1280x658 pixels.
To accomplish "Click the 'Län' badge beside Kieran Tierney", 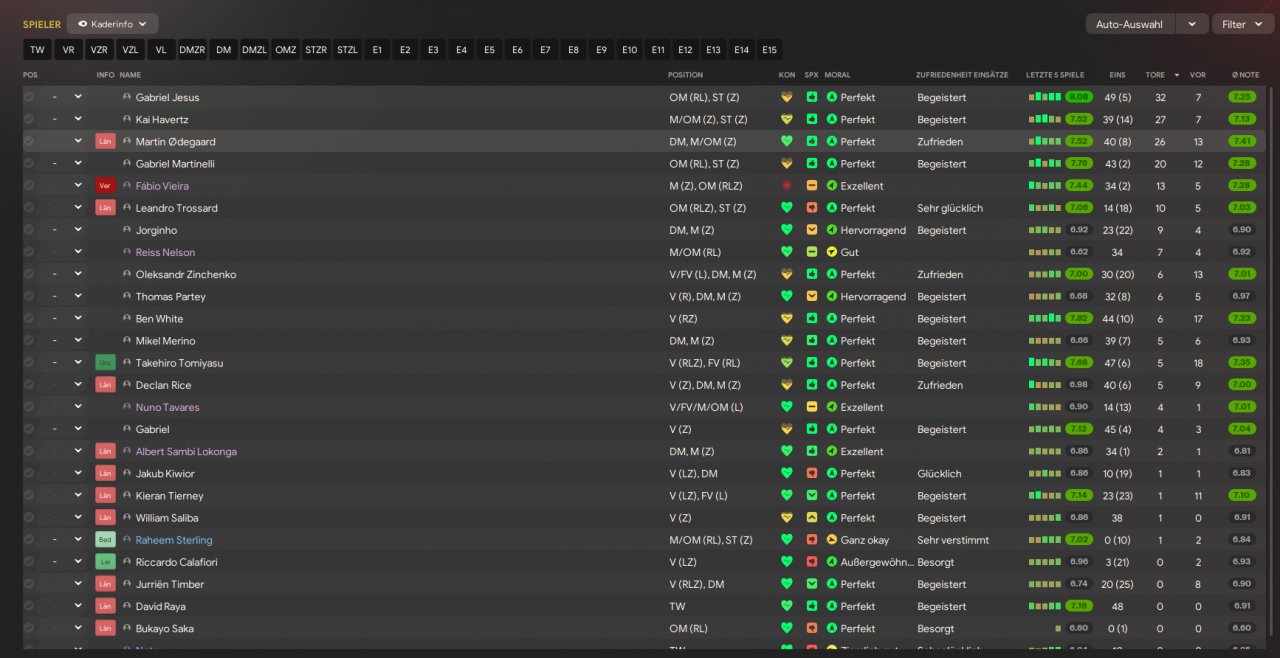I will coord(105,496).
